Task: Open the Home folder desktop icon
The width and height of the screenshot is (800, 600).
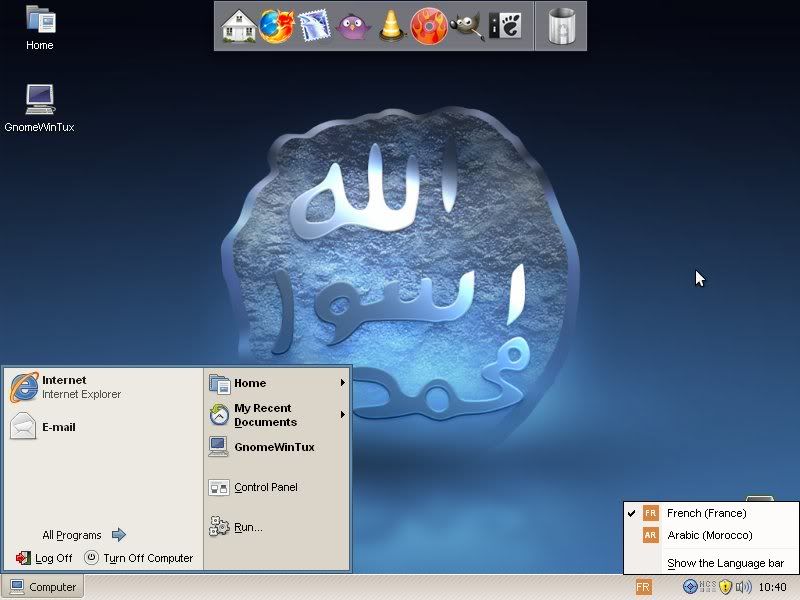Action: pyautogui.click(x=40, y=28)
